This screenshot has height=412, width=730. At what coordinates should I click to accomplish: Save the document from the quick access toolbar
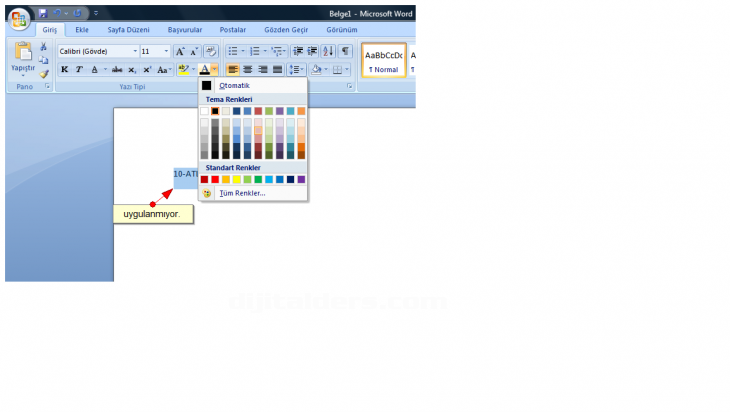click(x=43, y=14)
